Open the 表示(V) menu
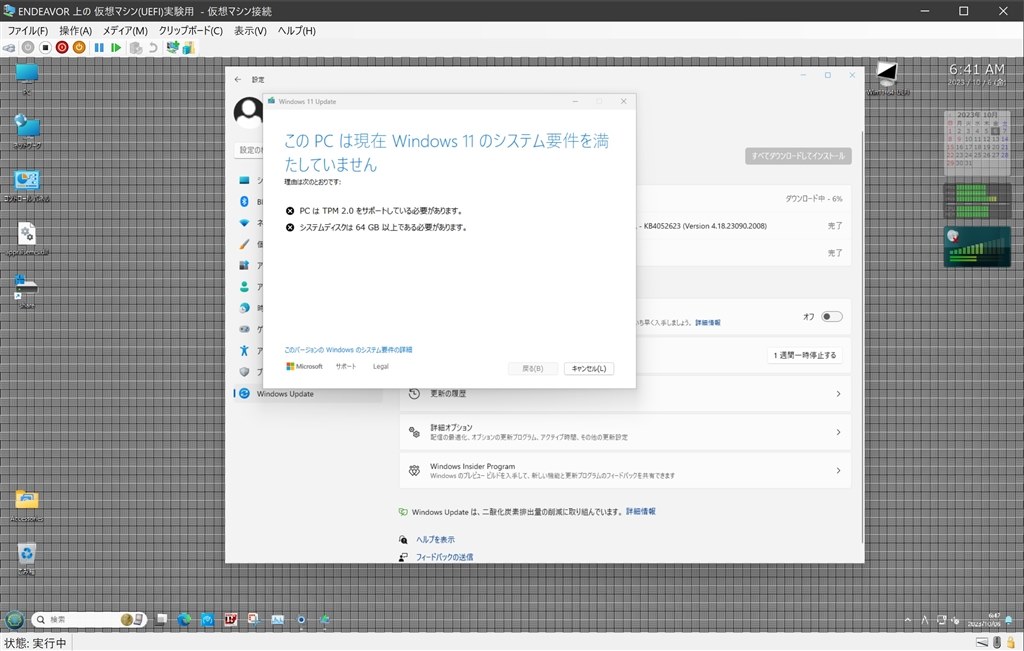This screenshot has height=651, width=1024. tap(250, 31)
